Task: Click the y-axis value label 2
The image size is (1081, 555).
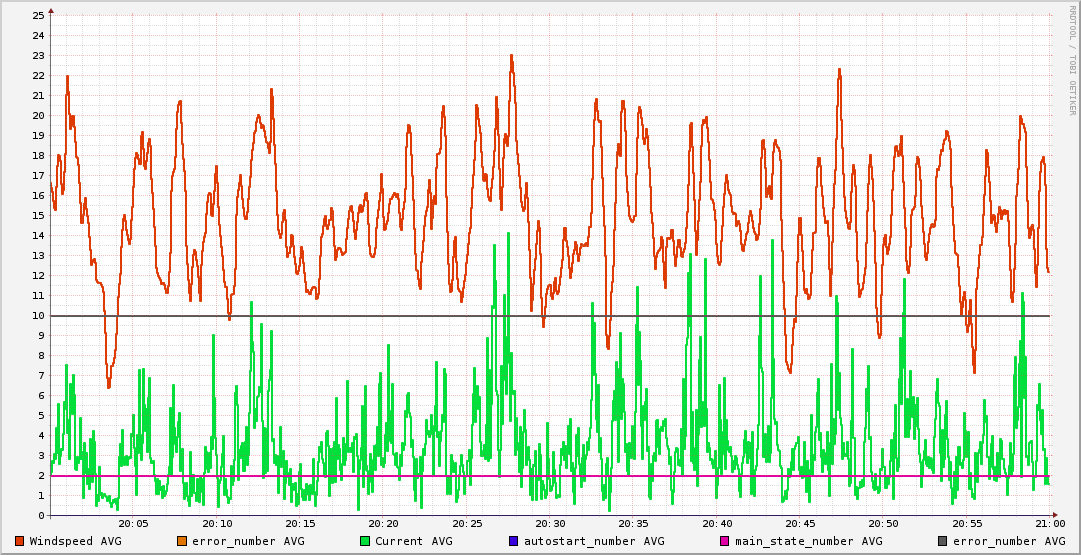Action: 41,475
